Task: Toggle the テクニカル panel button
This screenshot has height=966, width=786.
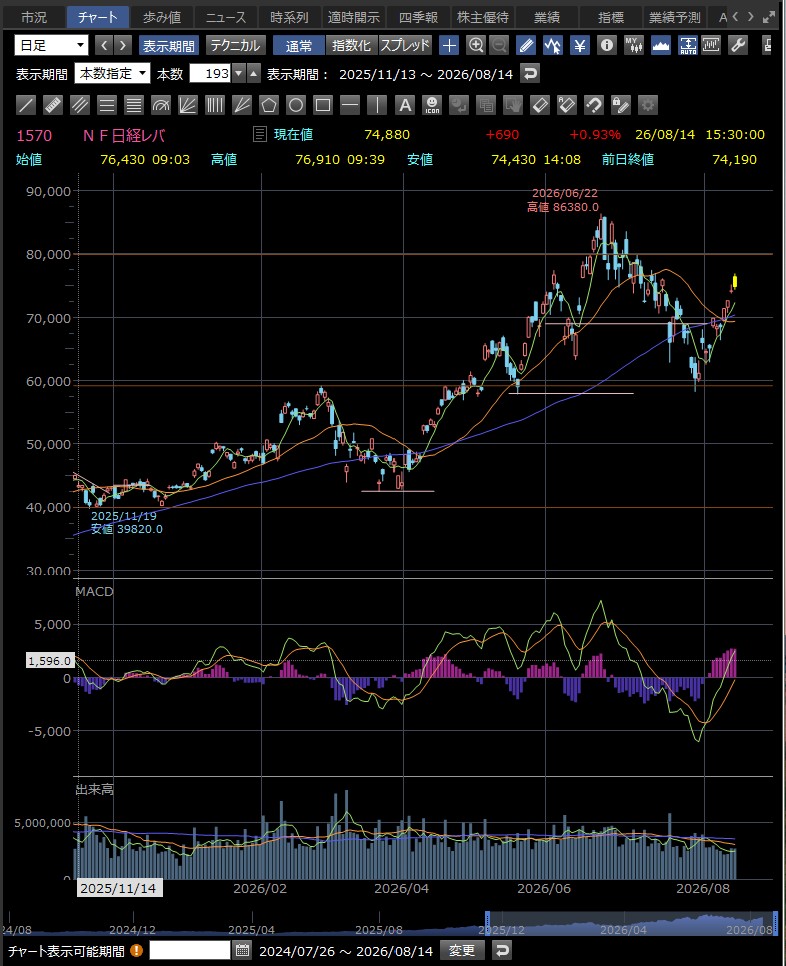Action: pos(235,46)
